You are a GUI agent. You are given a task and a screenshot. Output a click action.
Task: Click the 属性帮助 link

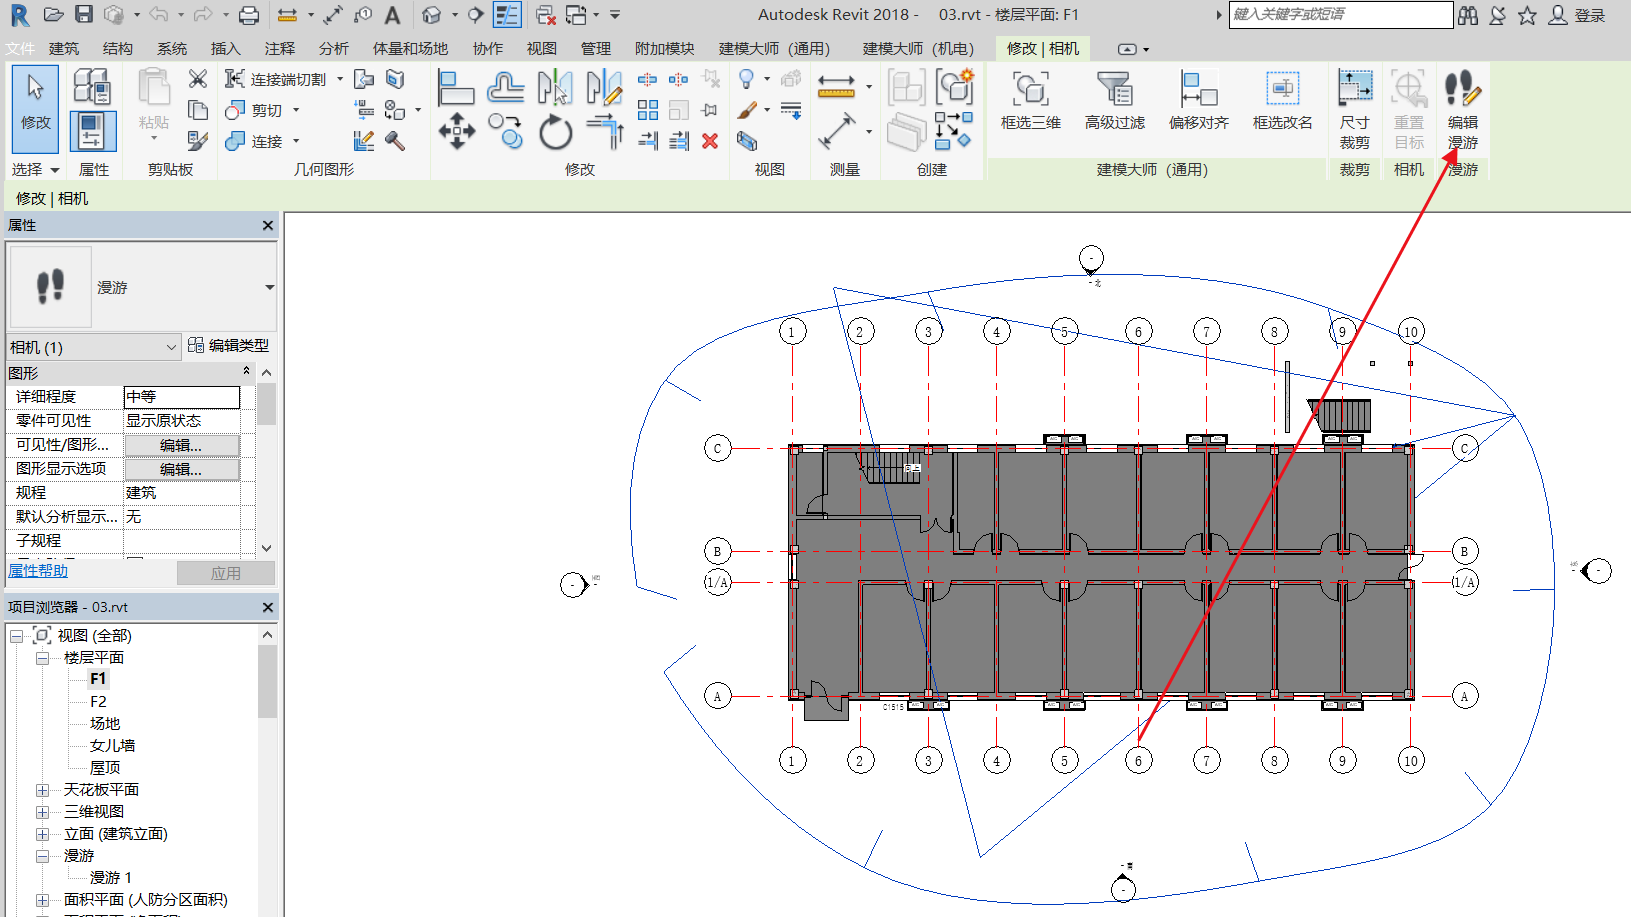tap(38, 571)
